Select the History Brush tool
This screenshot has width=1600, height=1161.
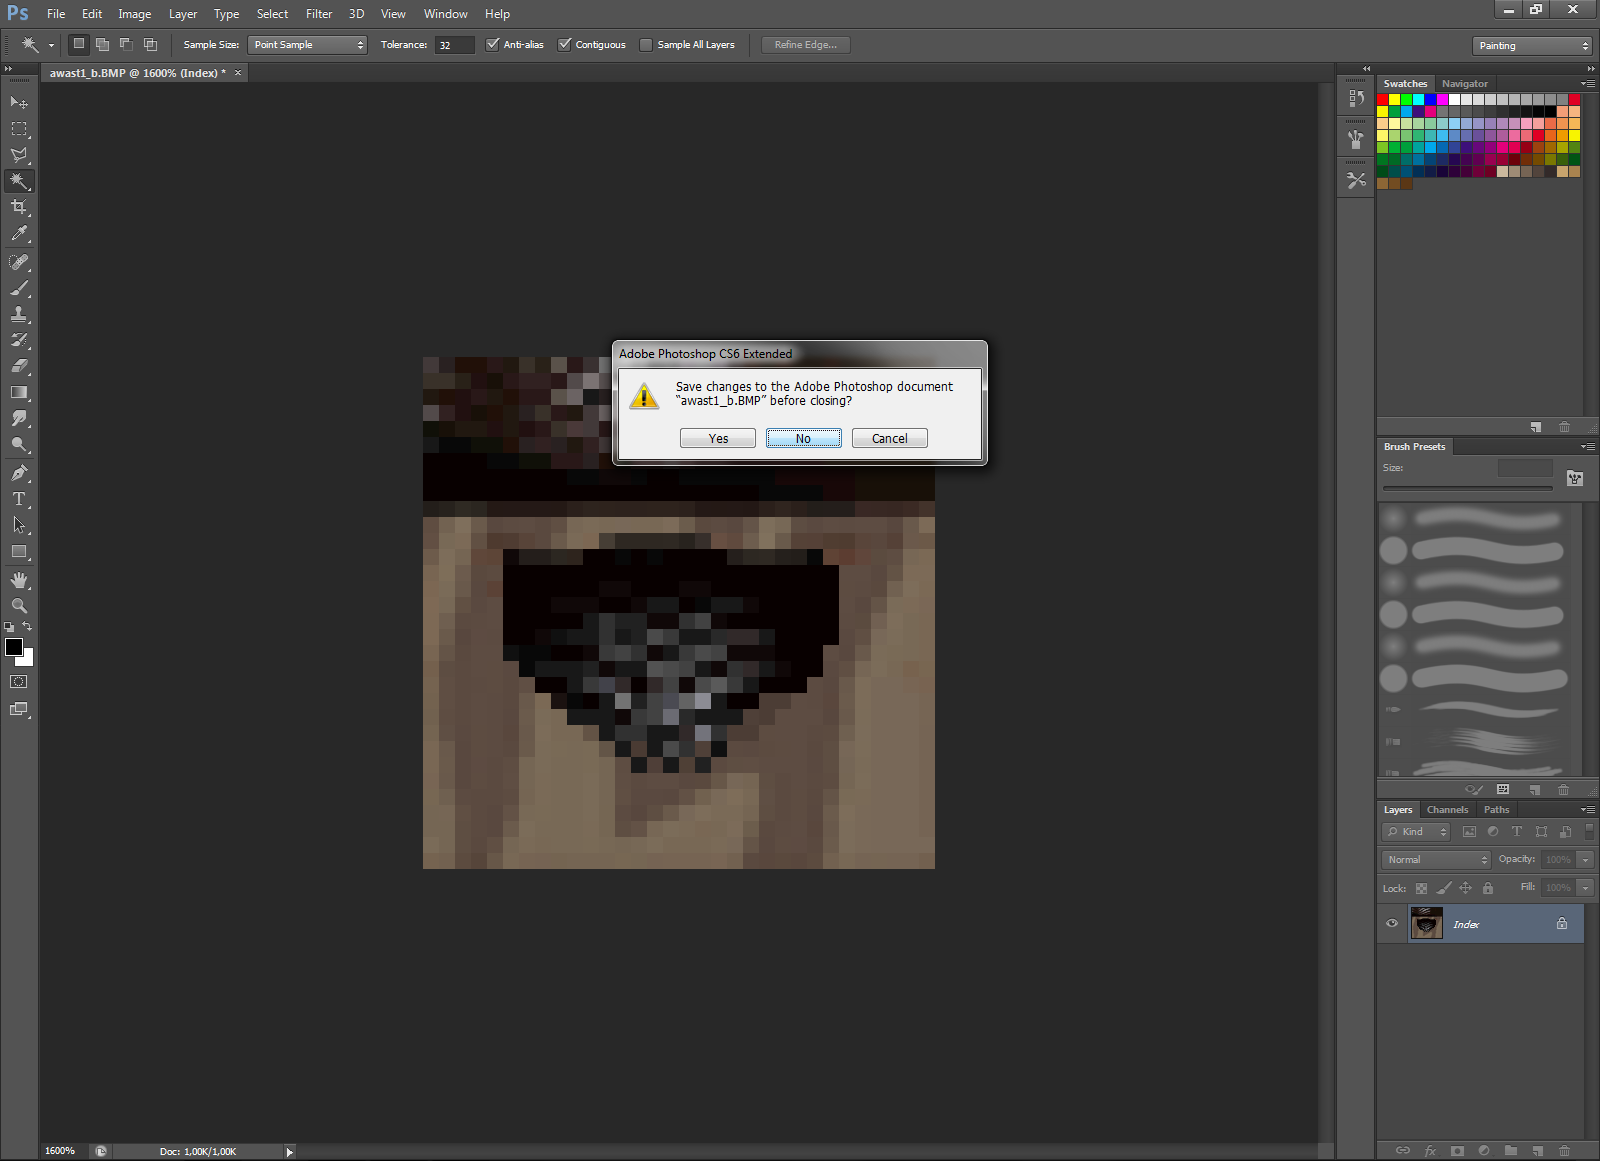[x=19, y=340]
